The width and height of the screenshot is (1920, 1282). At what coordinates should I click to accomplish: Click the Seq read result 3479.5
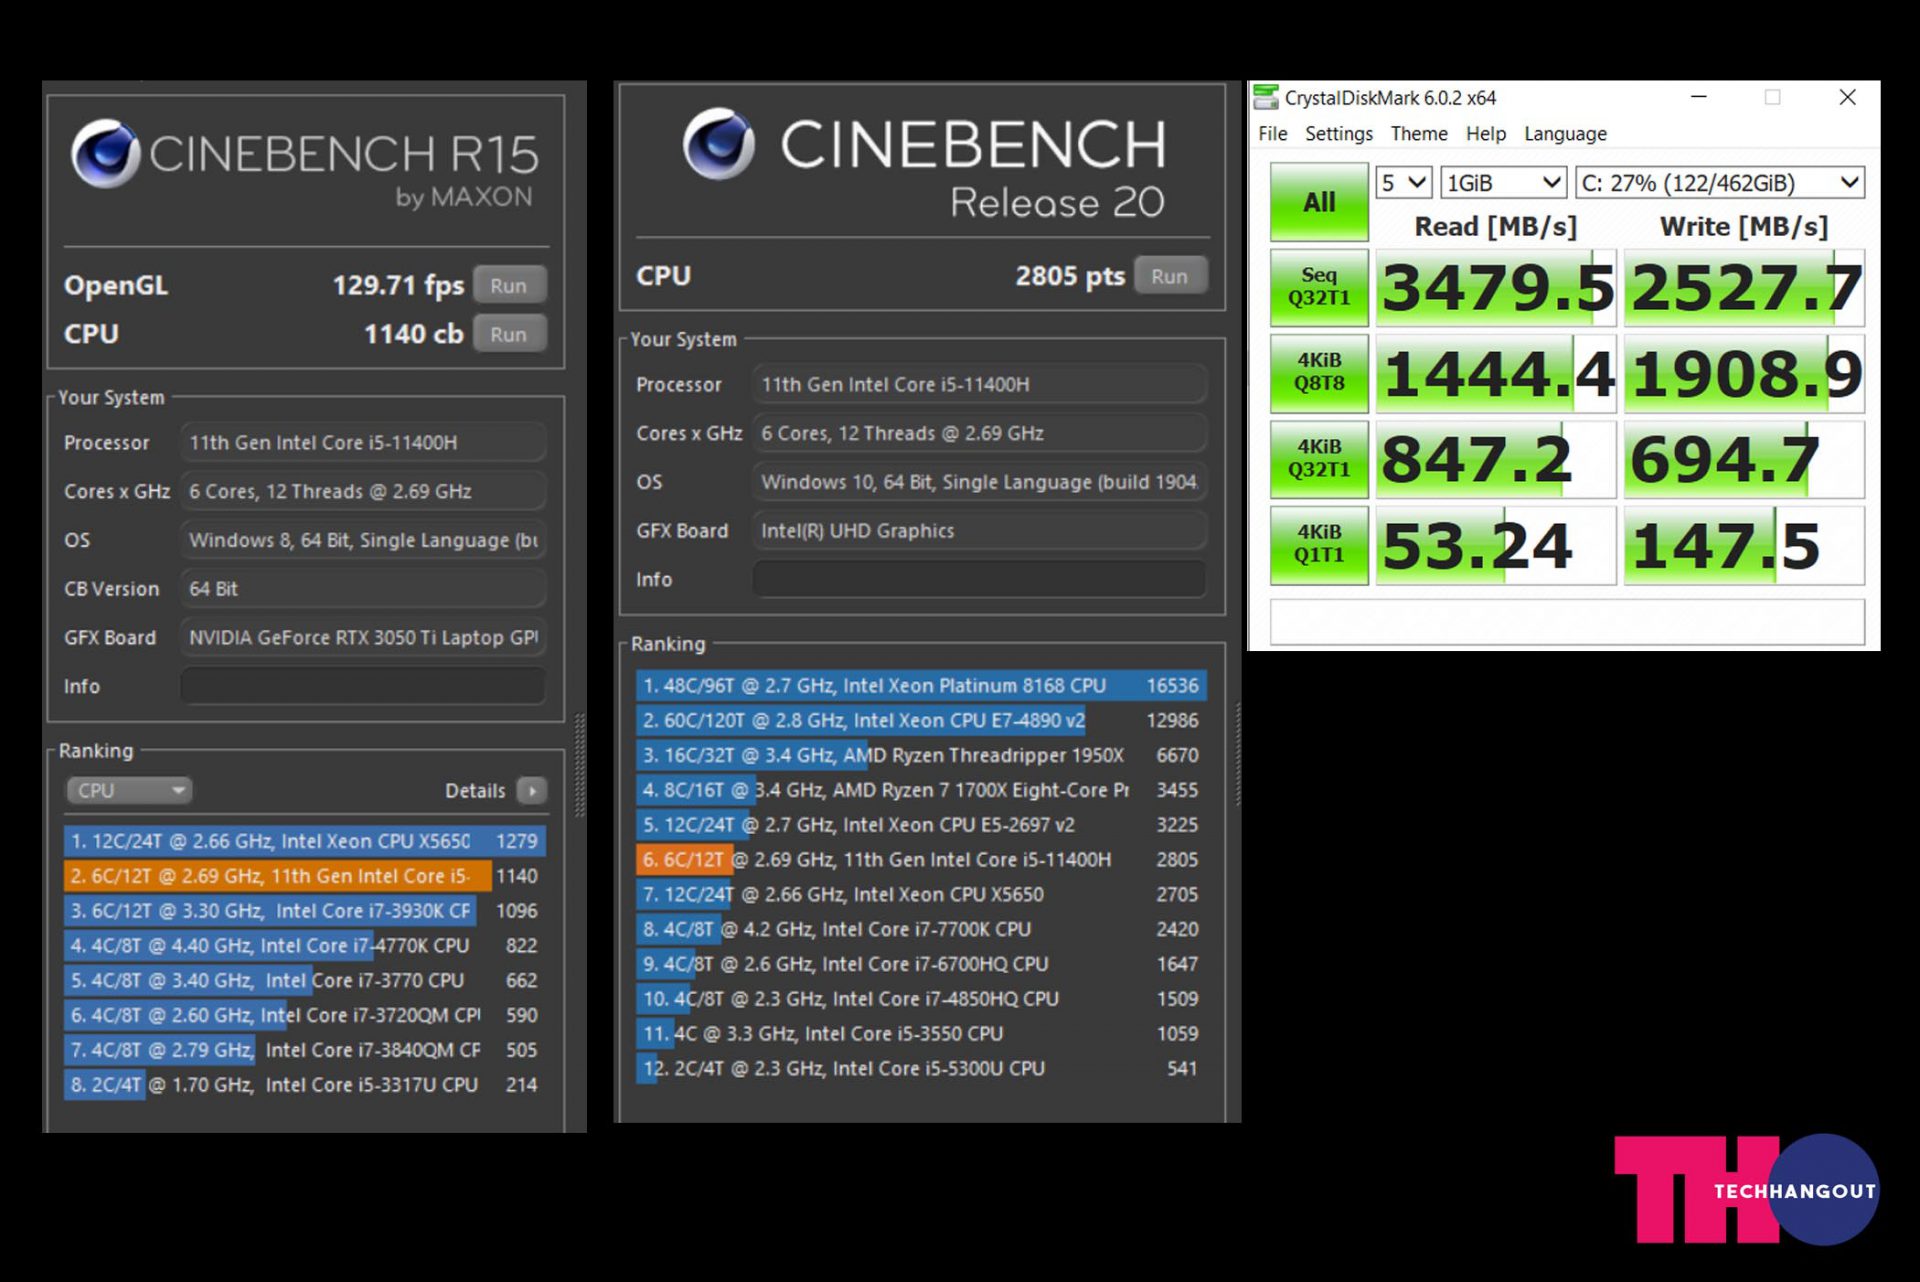click(x=1496, y=288)
